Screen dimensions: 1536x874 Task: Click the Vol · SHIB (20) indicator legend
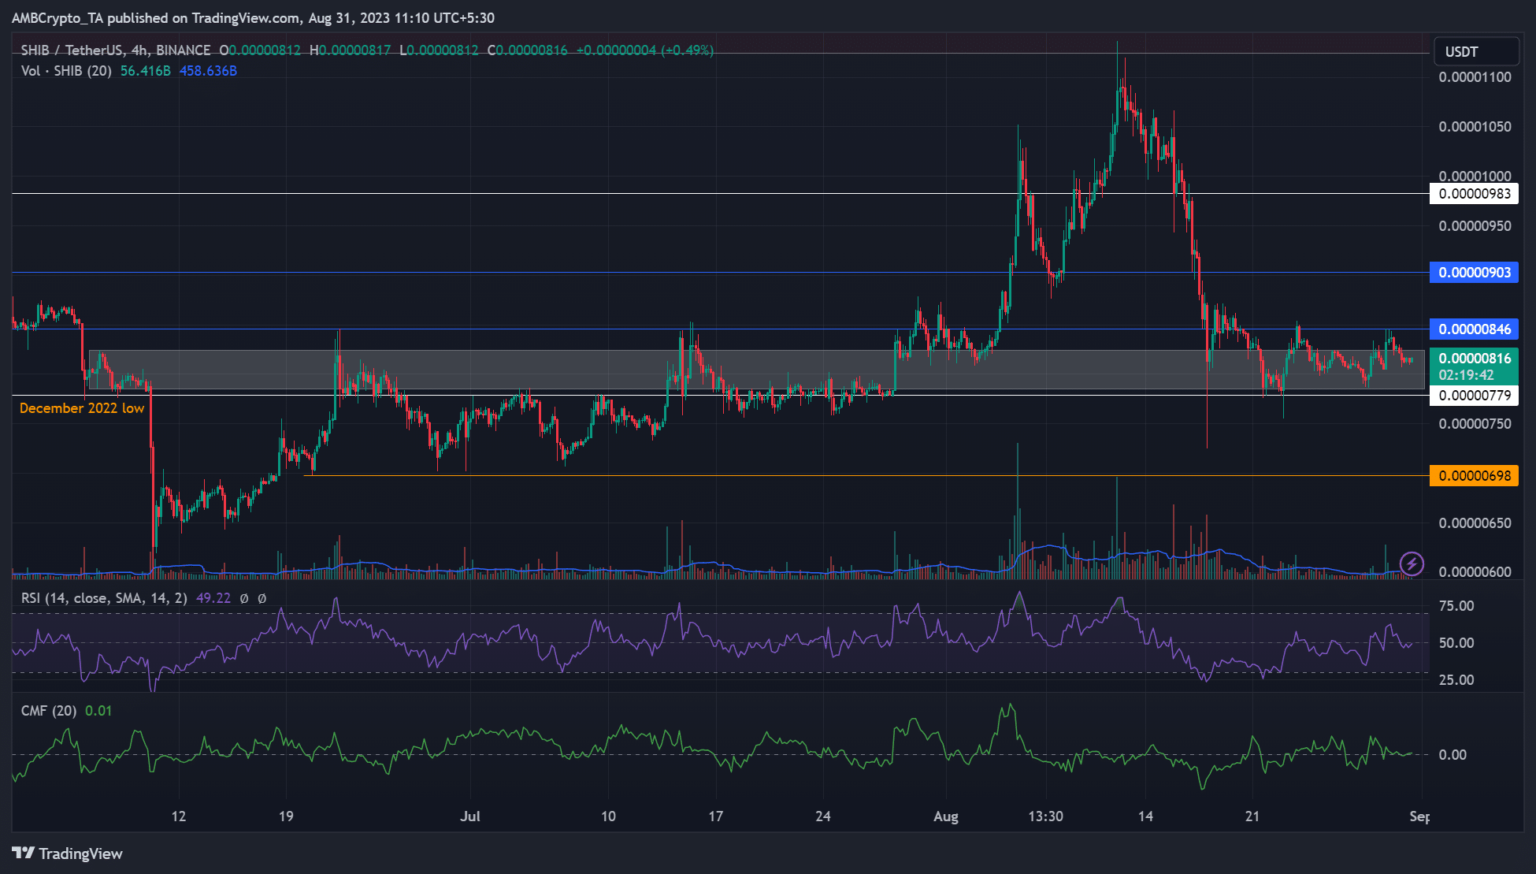(66, 71)
